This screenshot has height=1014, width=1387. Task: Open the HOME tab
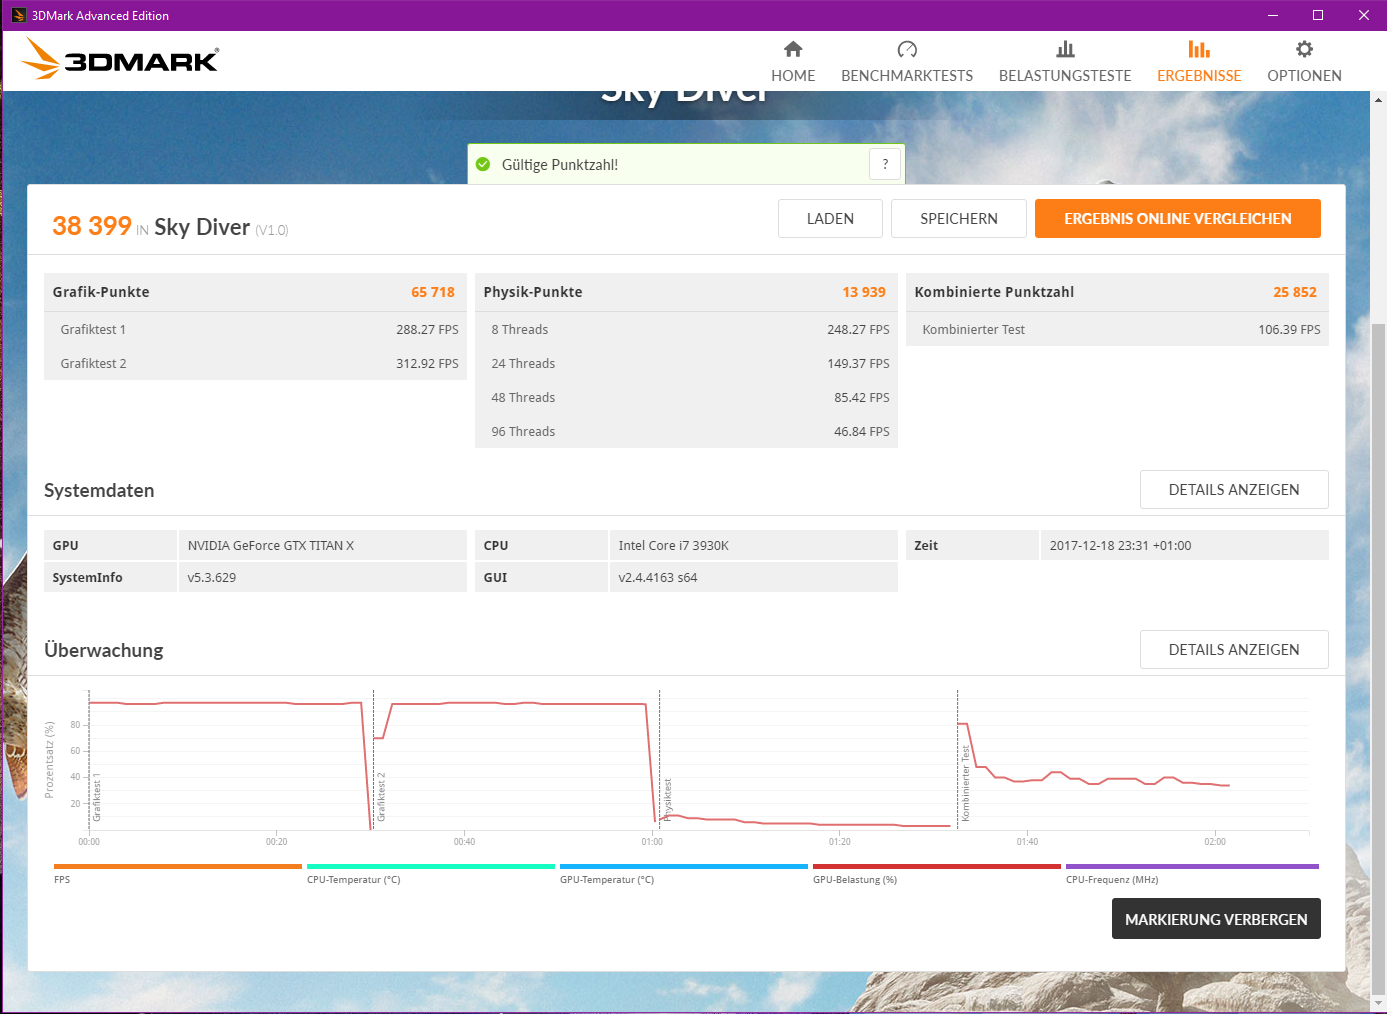point(793,62)
